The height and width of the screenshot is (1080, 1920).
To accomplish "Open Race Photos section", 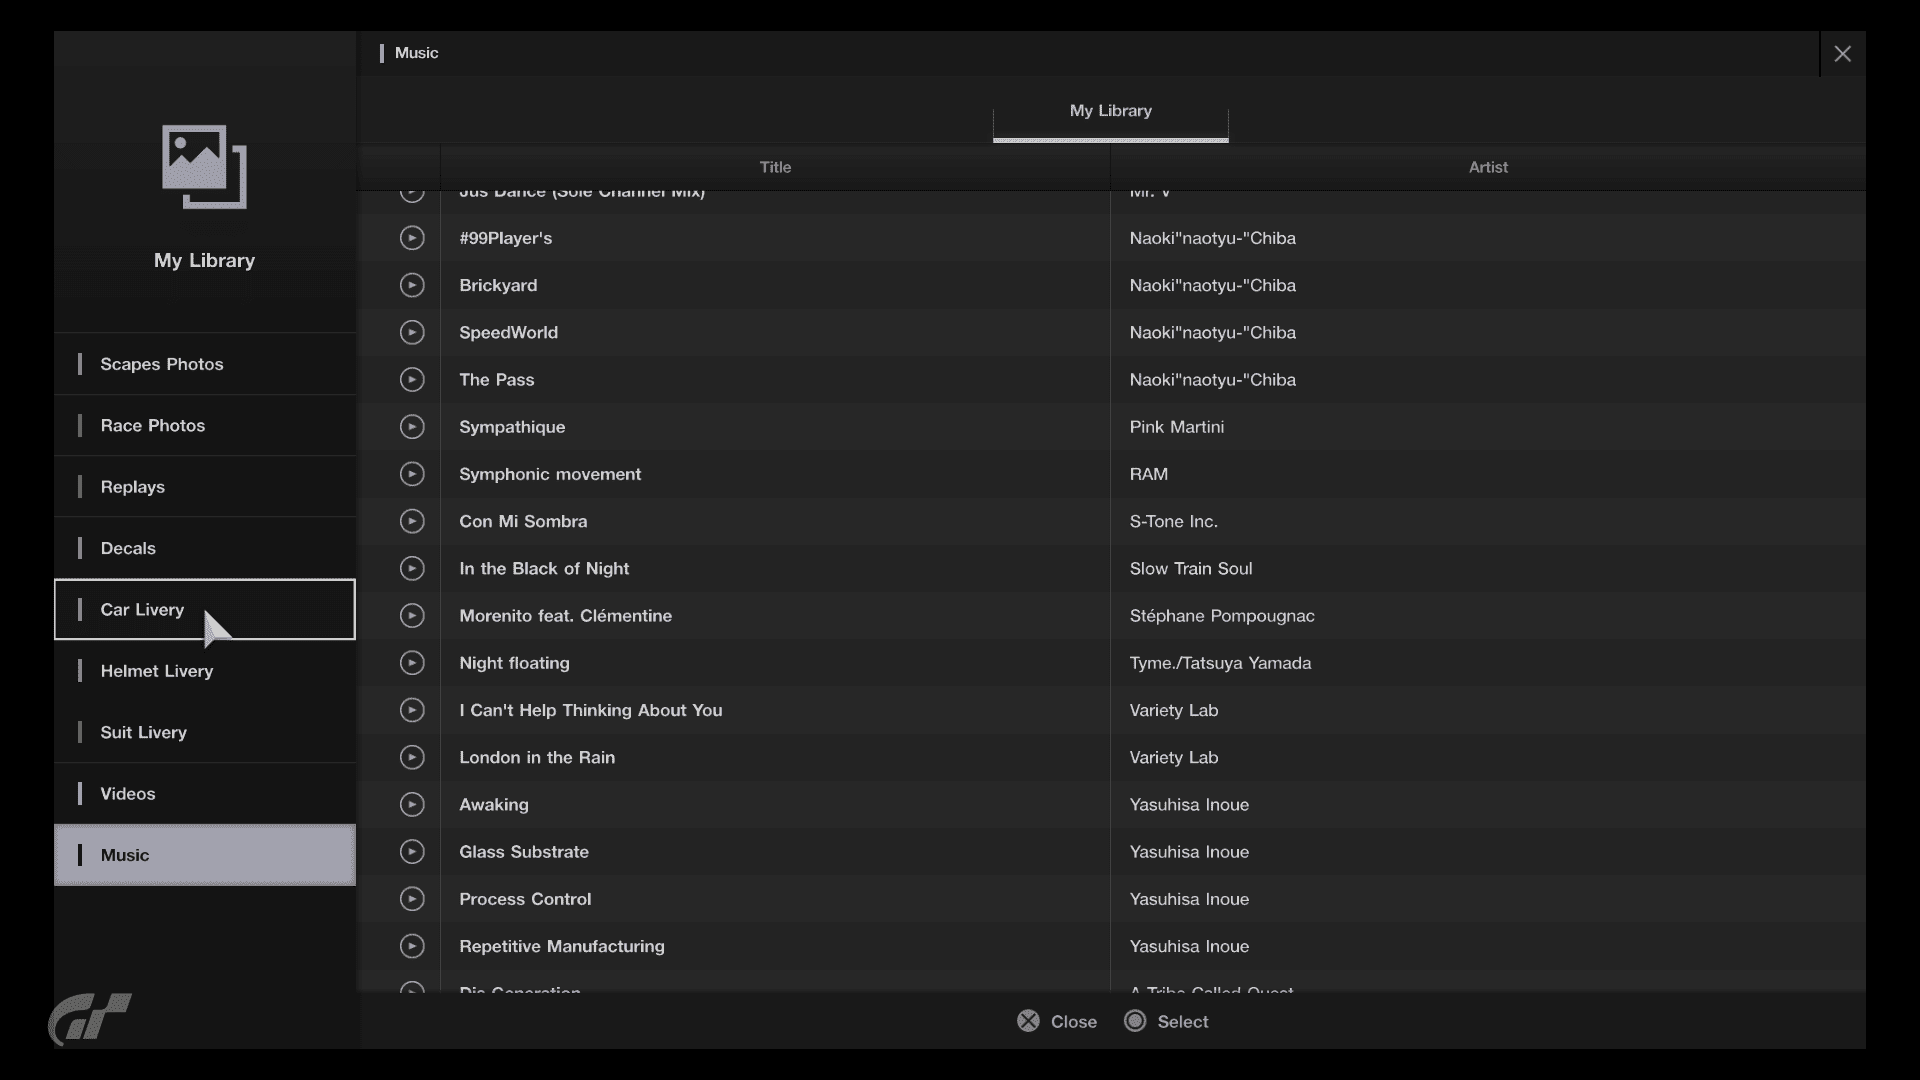I will tap(205, 425).
